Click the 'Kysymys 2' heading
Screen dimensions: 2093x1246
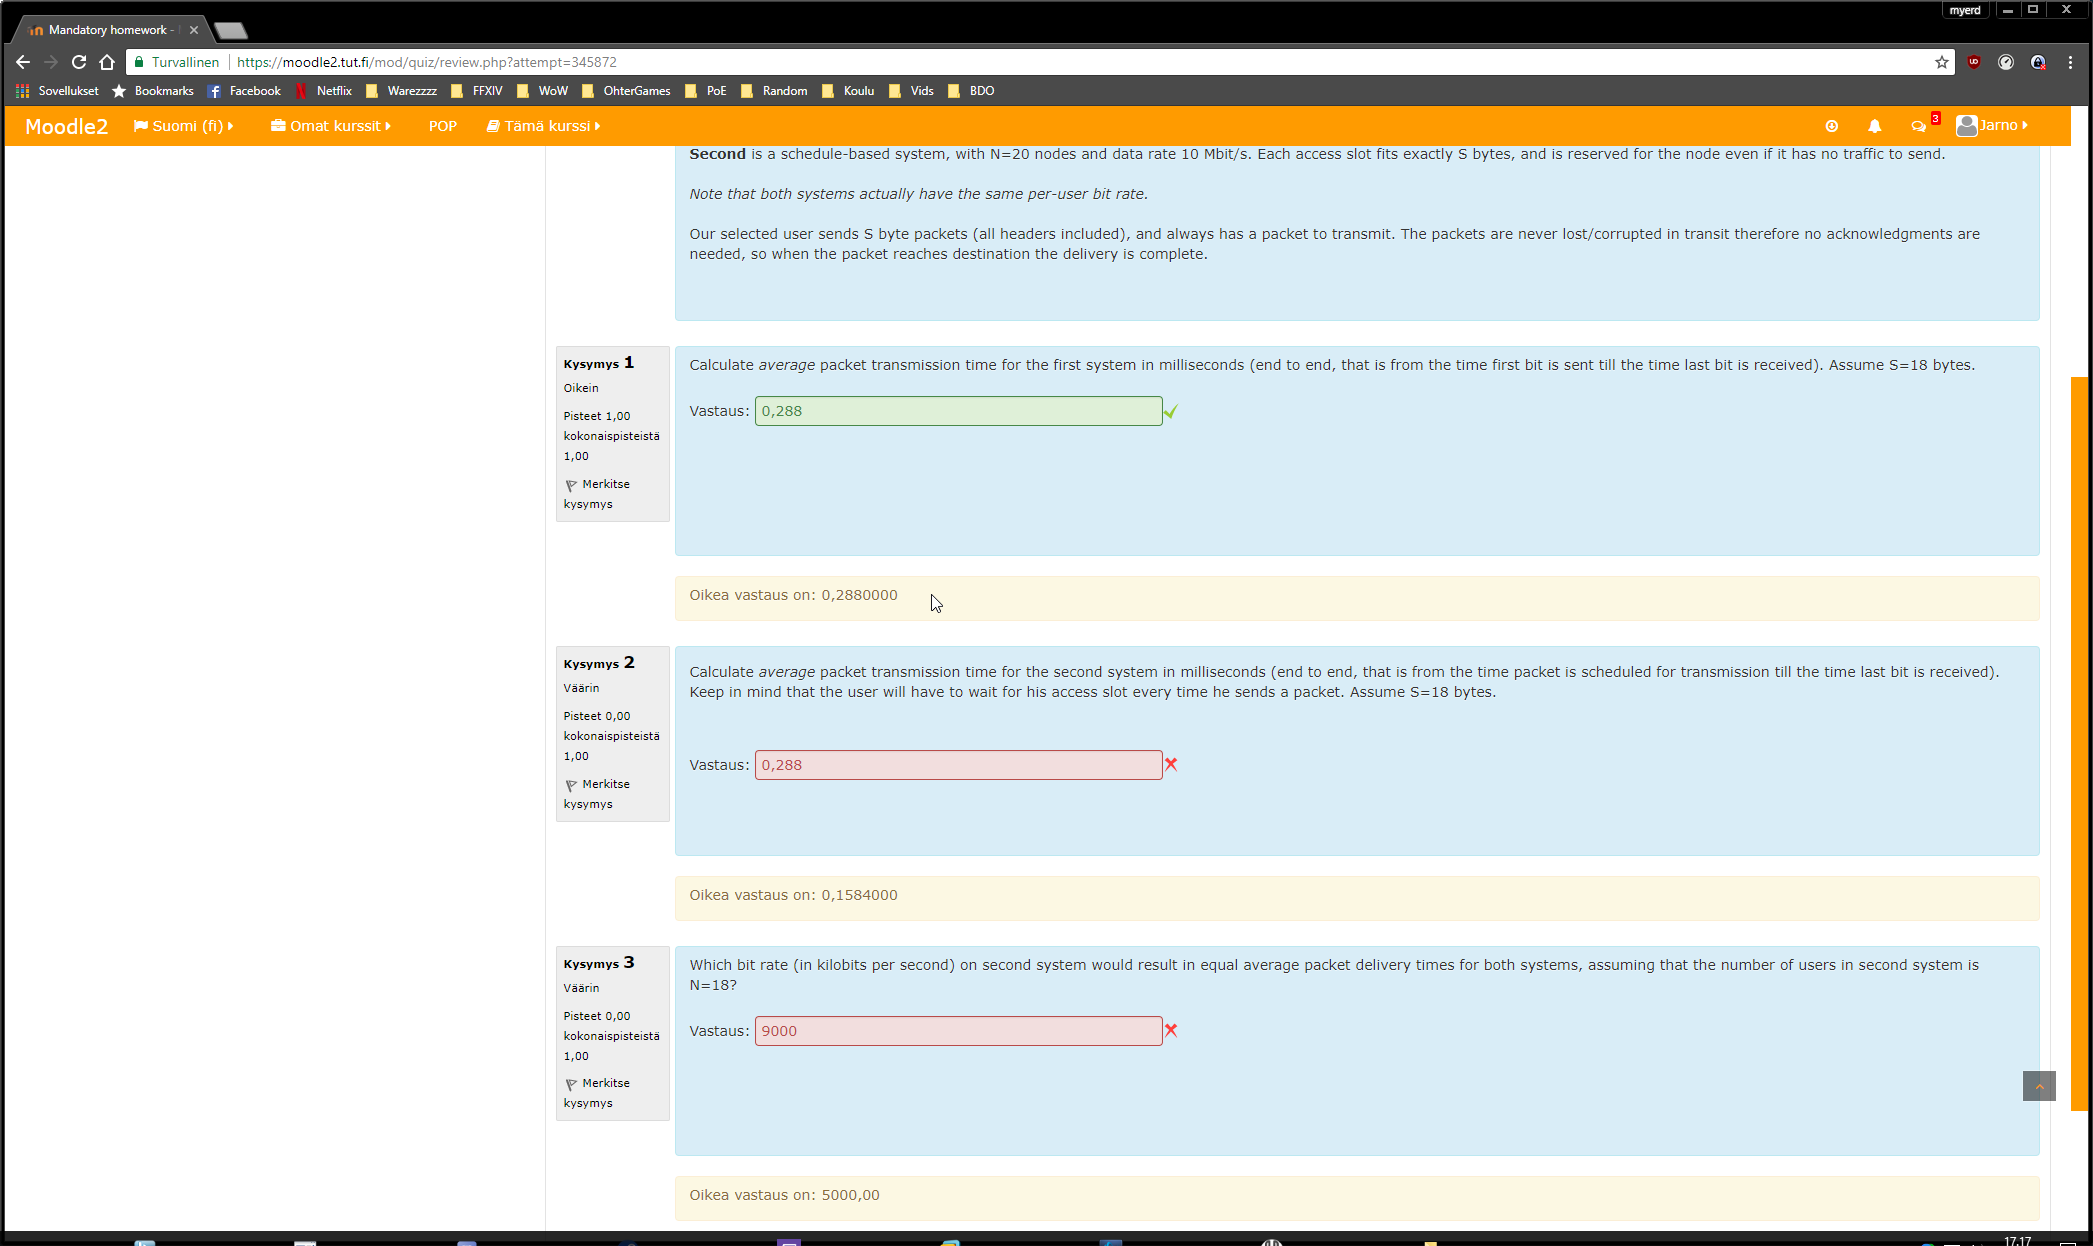(598, 663)
